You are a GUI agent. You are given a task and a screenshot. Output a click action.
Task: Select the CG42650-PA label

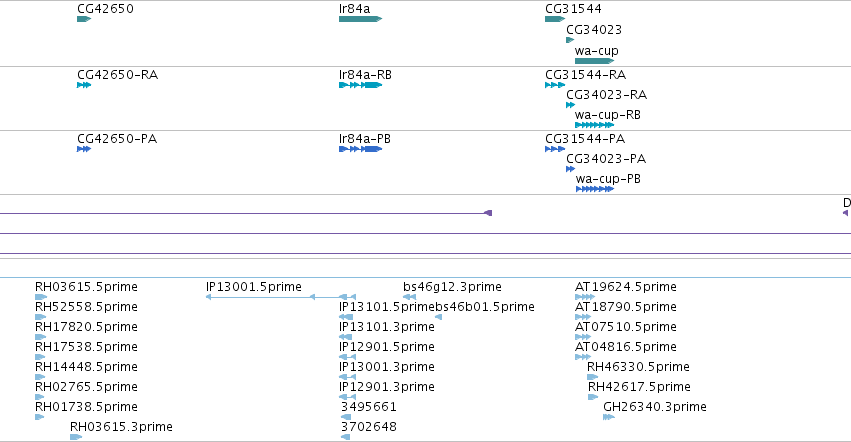tap(117, 138)
